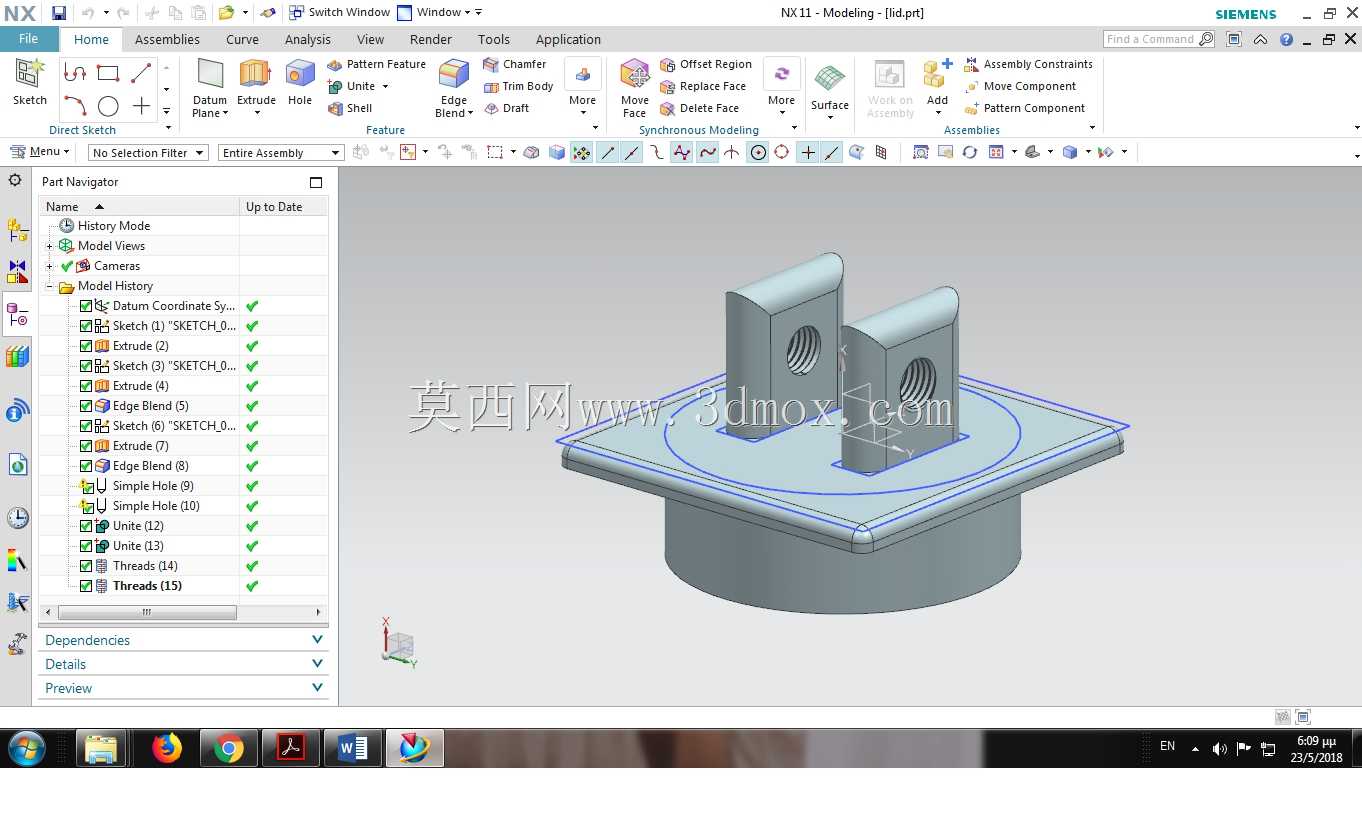This screenshot has width=1362, height=816.
Task: Choose the Pattern Feature command
Action: [x=376, y=64]
